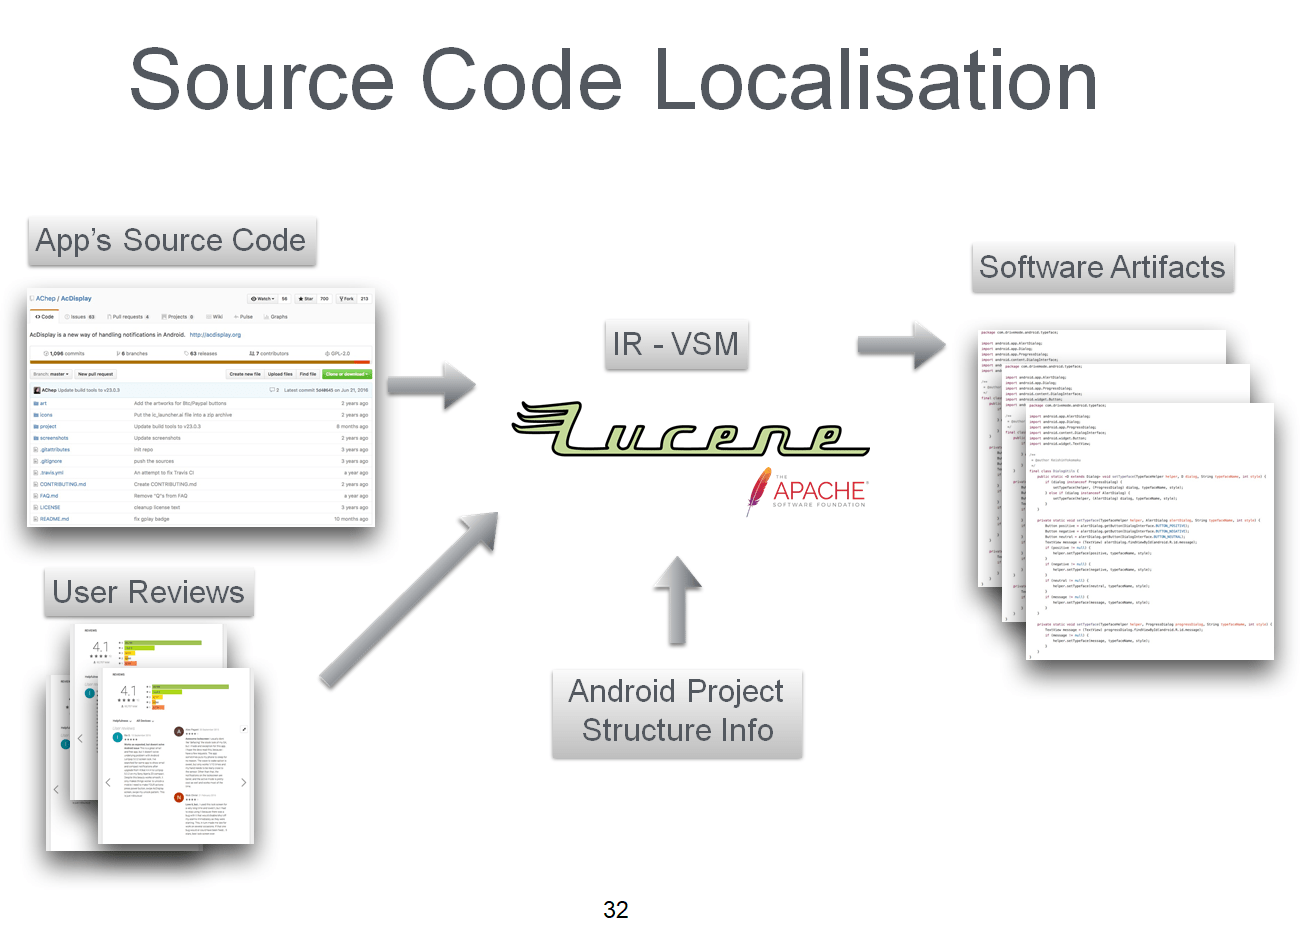Open the http://acdisplay.org link
Screen dimensions: 1300x938
coord(215,335)
